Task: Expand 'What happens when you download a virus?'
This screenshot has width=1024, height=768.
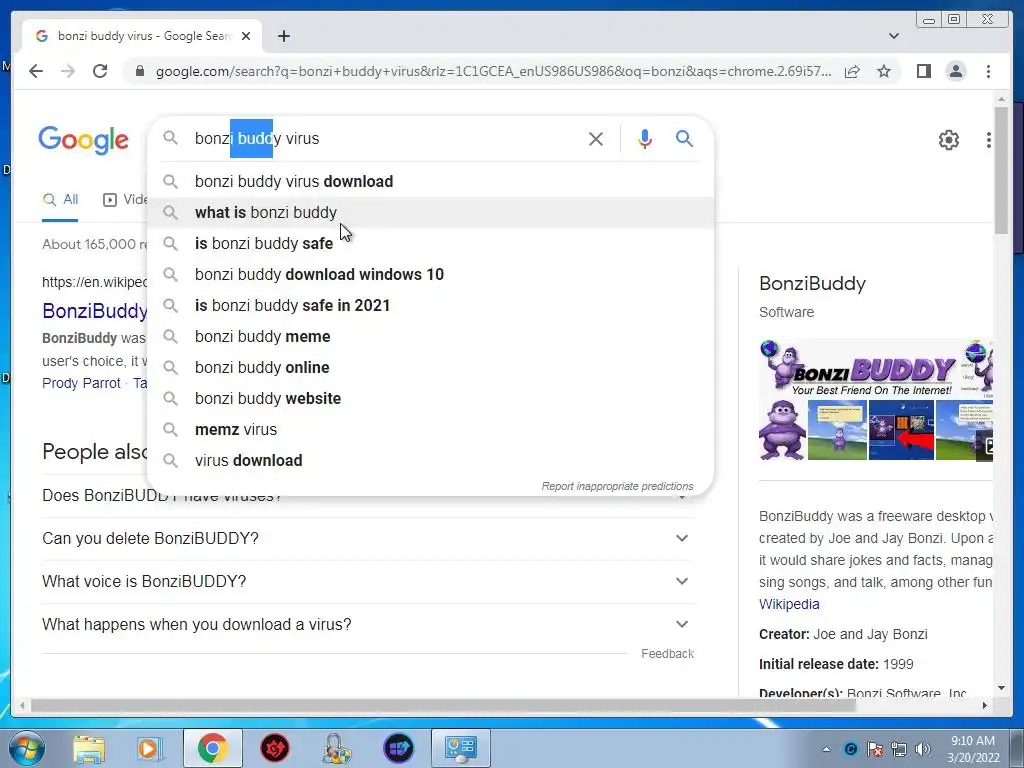Action: (368, 624)
